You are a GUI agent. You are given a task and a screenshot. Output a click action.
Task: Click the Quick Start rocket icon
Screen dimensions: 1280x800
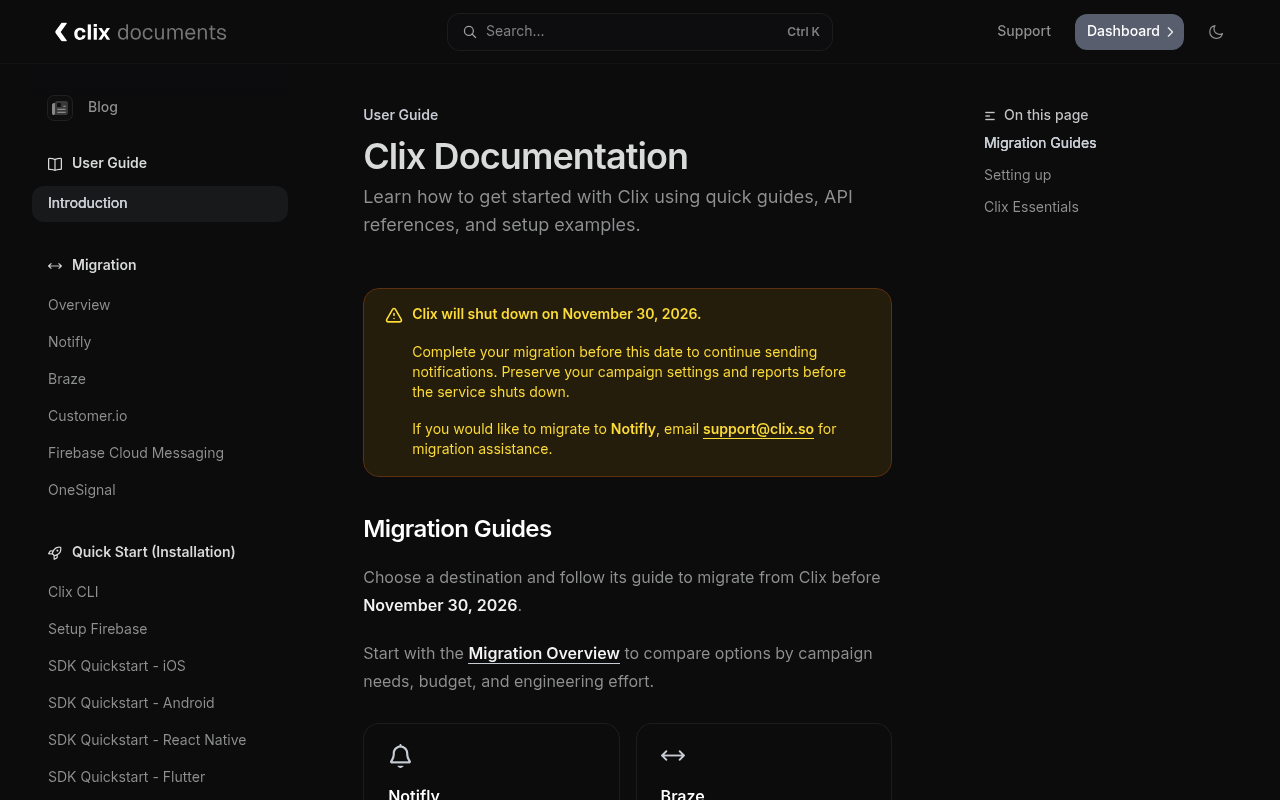tap(55, 552)
